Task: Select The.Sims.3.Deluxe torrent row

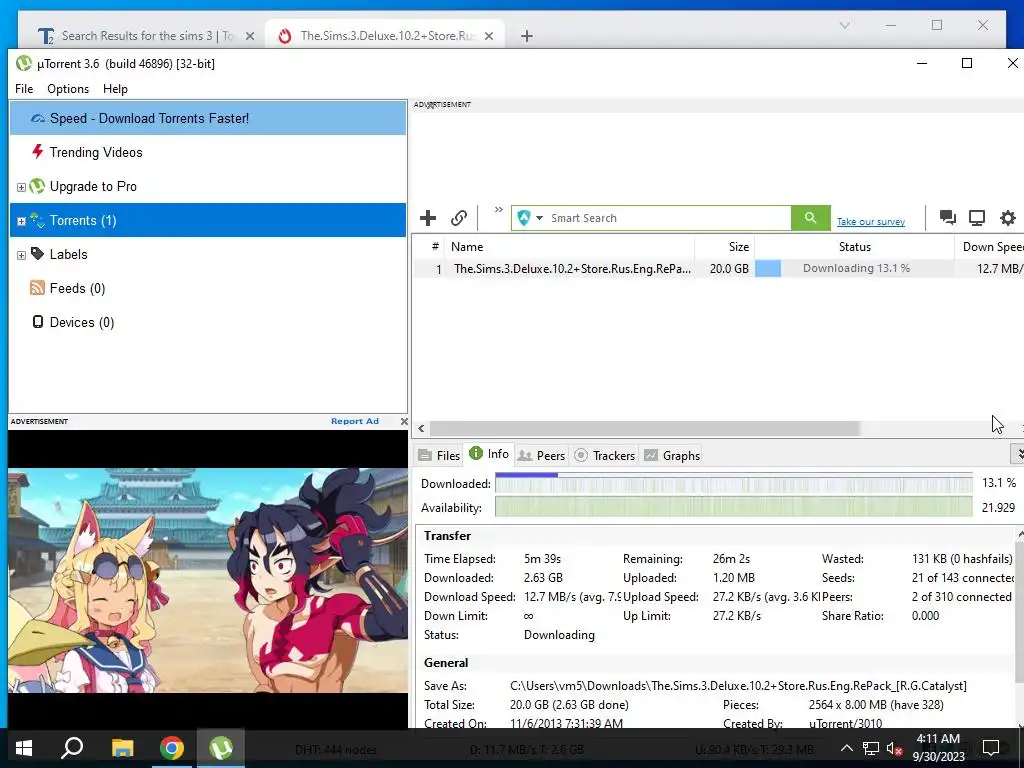Action: pos(718,268)
